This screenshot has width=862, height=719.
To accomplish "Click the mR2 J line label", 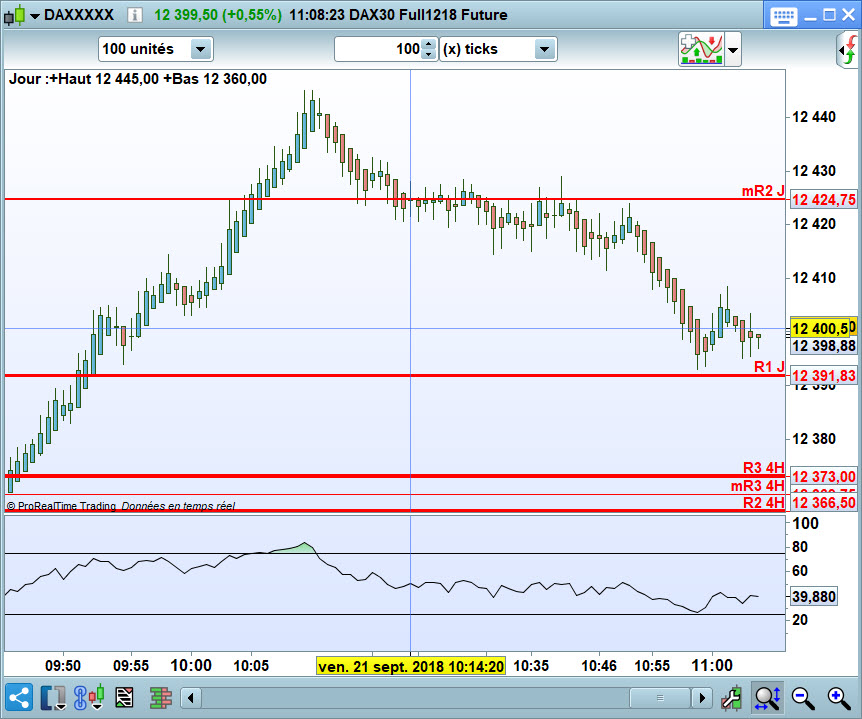I will tap(763, 191).
